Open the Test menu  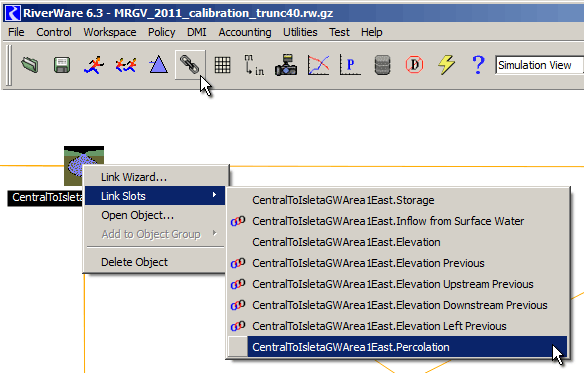coord(339,32)
